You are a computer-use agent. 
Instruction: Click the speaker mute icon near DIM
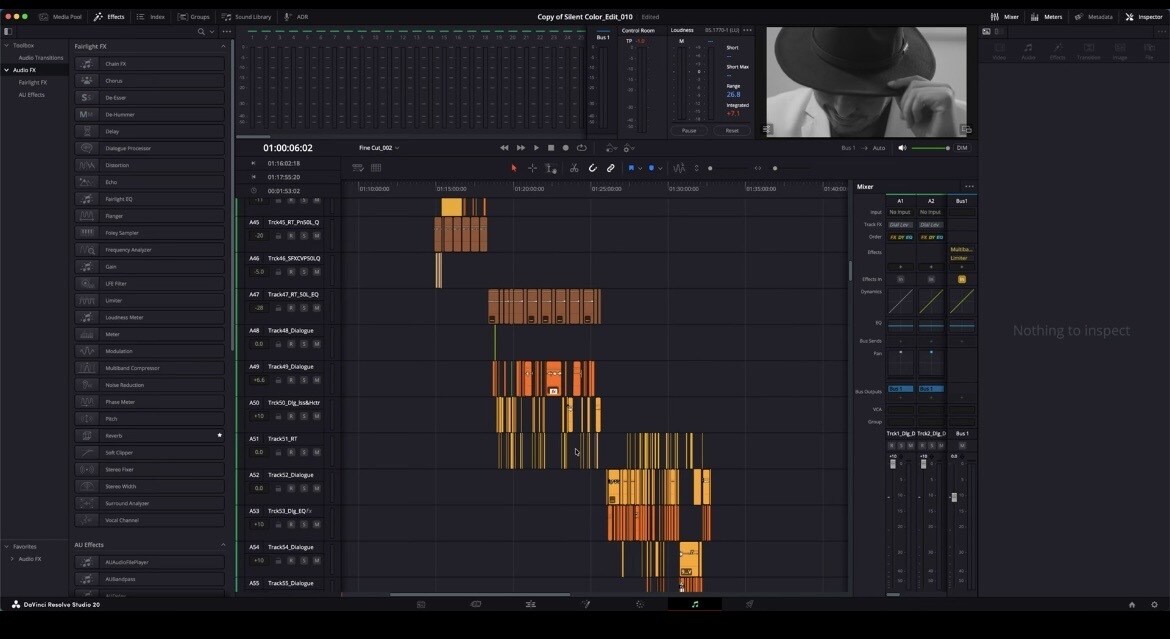click(x=902, y=148)
